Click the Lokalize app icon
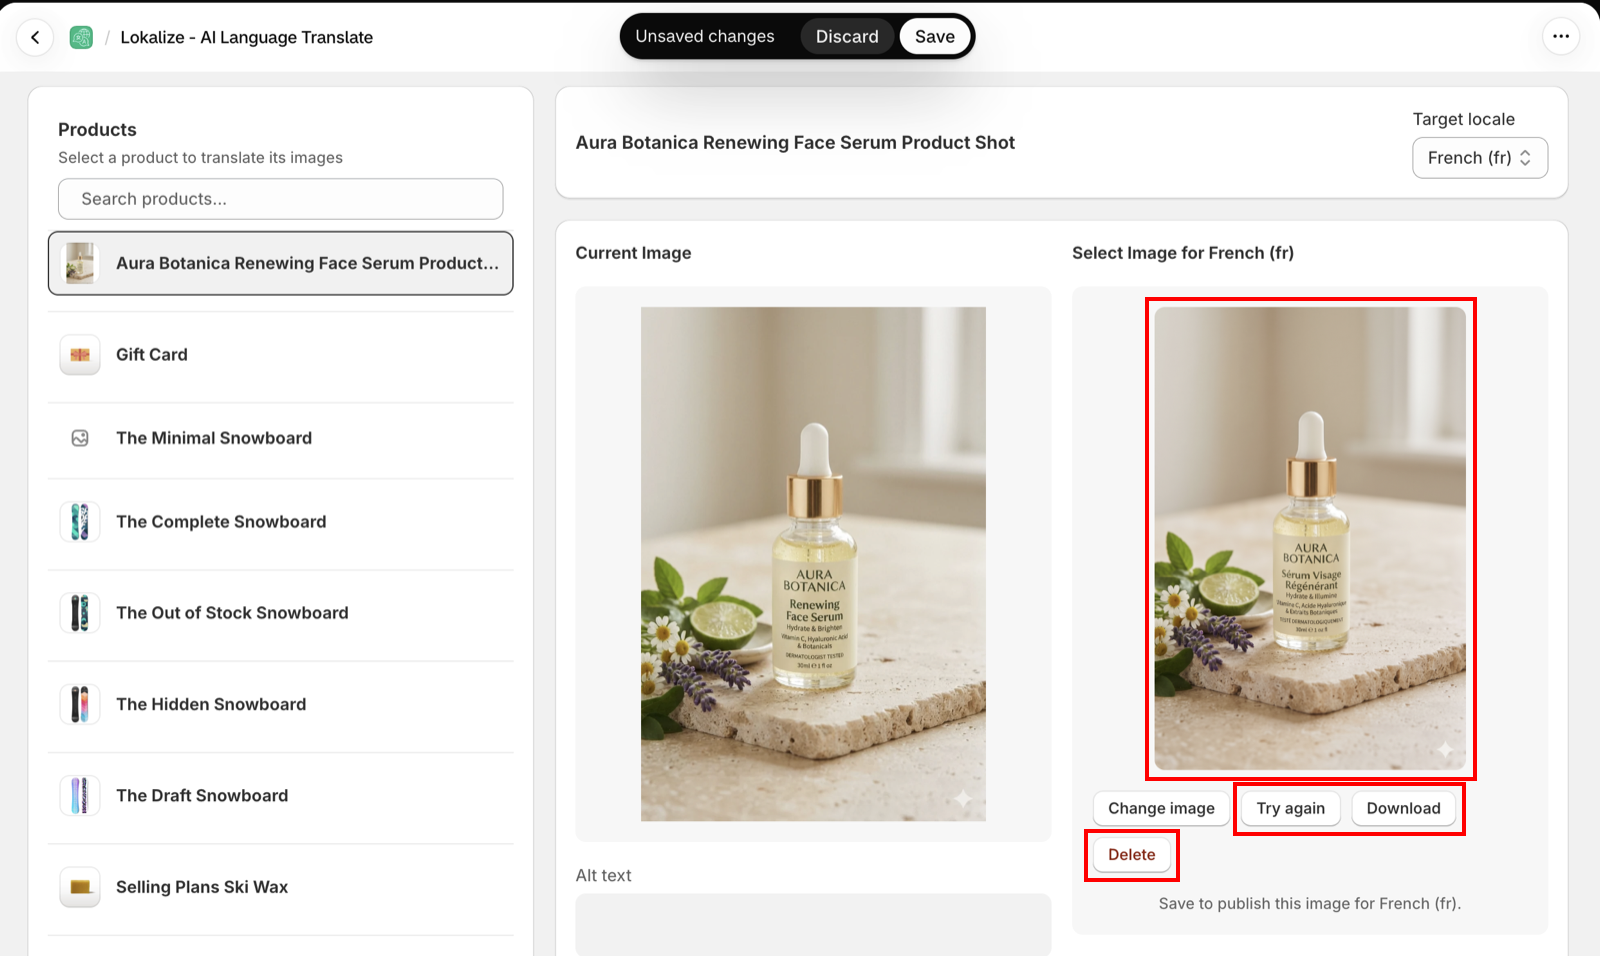This screenshot has width=1600, height=956. pyautogui.click(x=81, y=37)
